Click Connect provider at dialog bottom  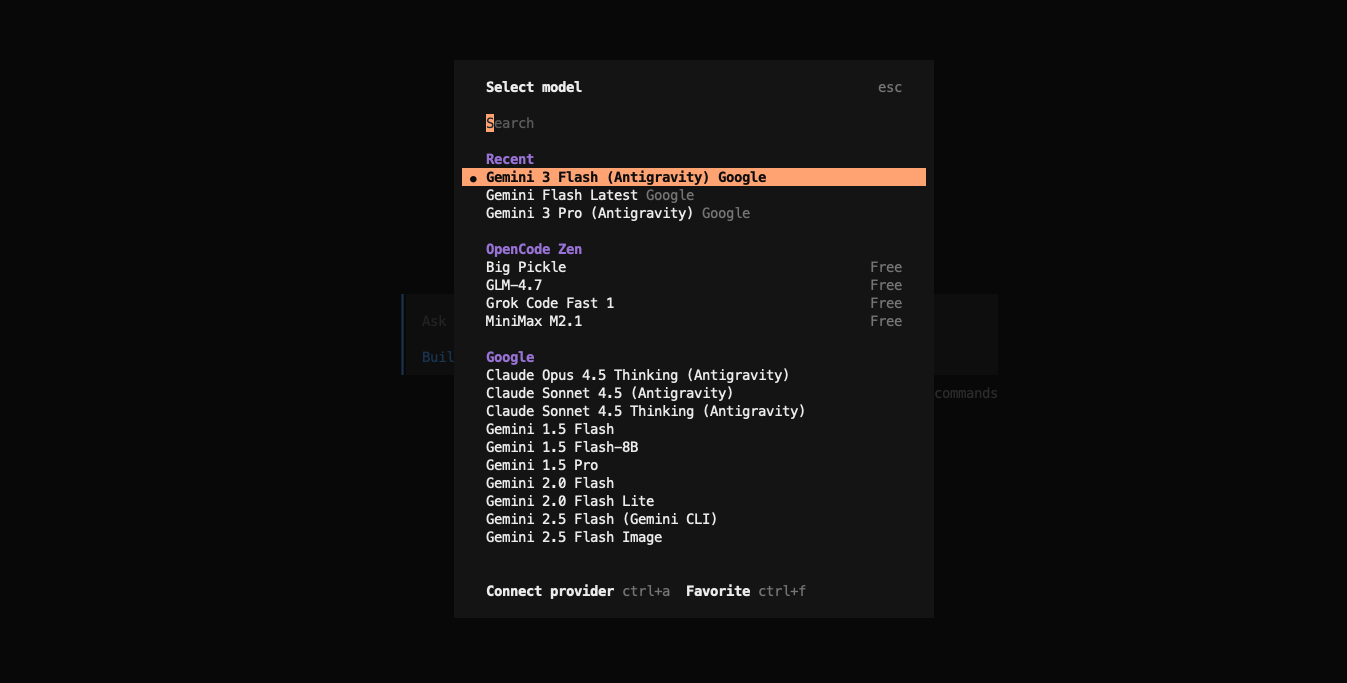point(550,591)
